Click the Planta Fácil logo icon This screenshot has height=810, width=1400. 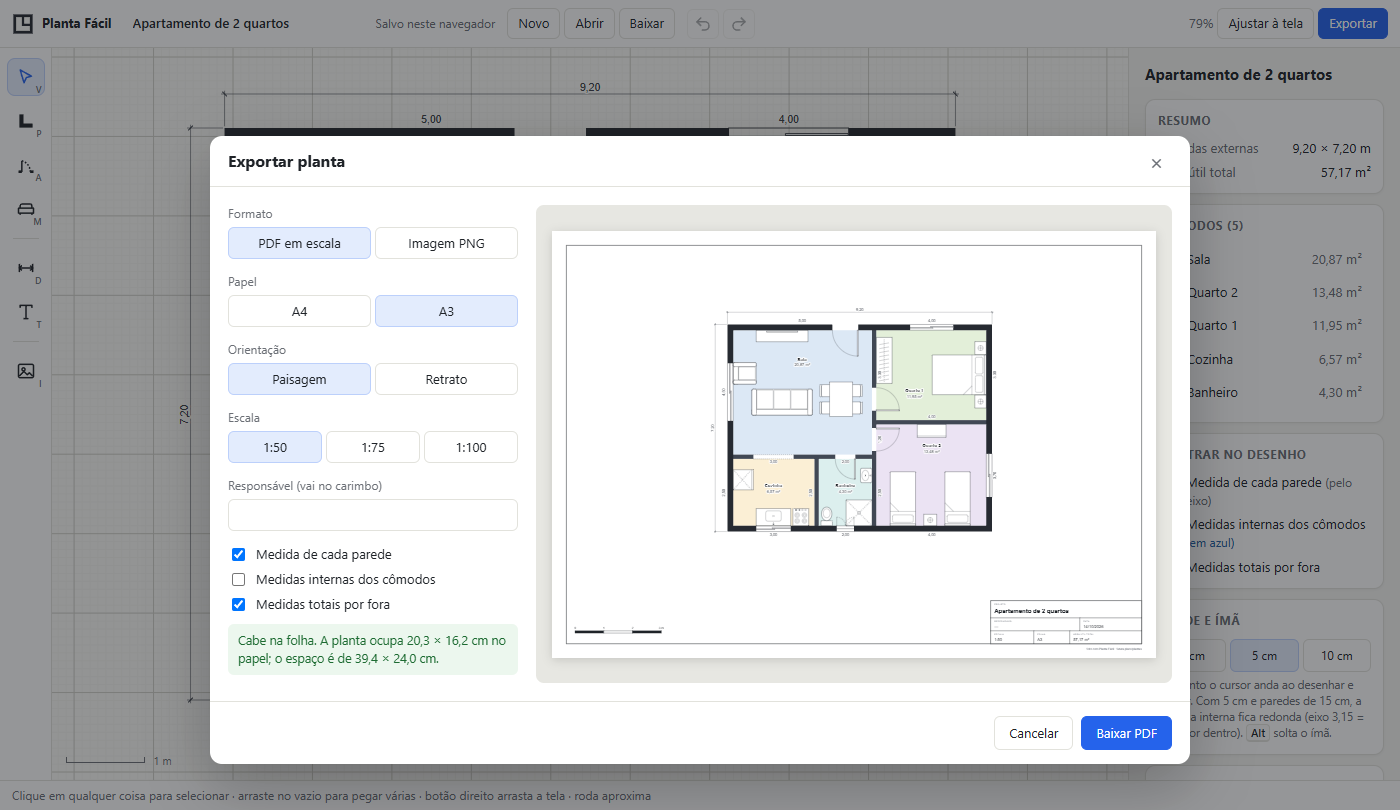[x=22, y=23]
